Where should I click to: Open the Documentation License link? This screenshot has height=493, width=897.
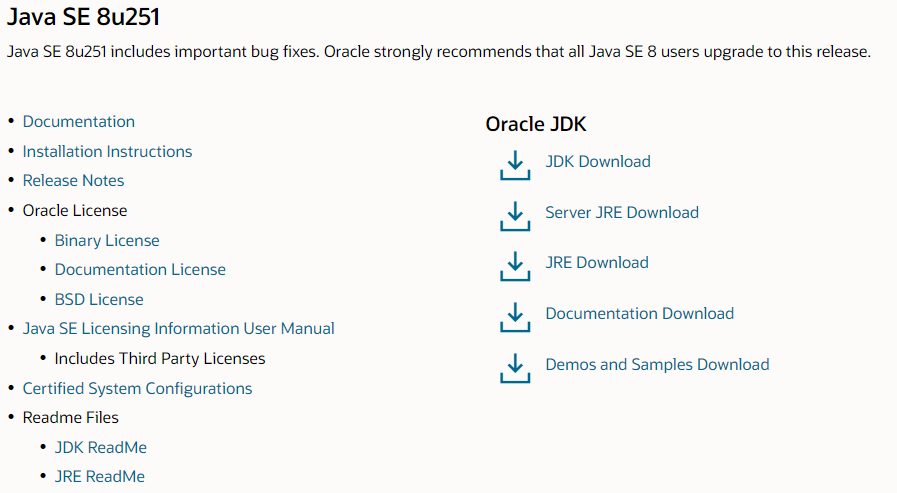[140, 270]
